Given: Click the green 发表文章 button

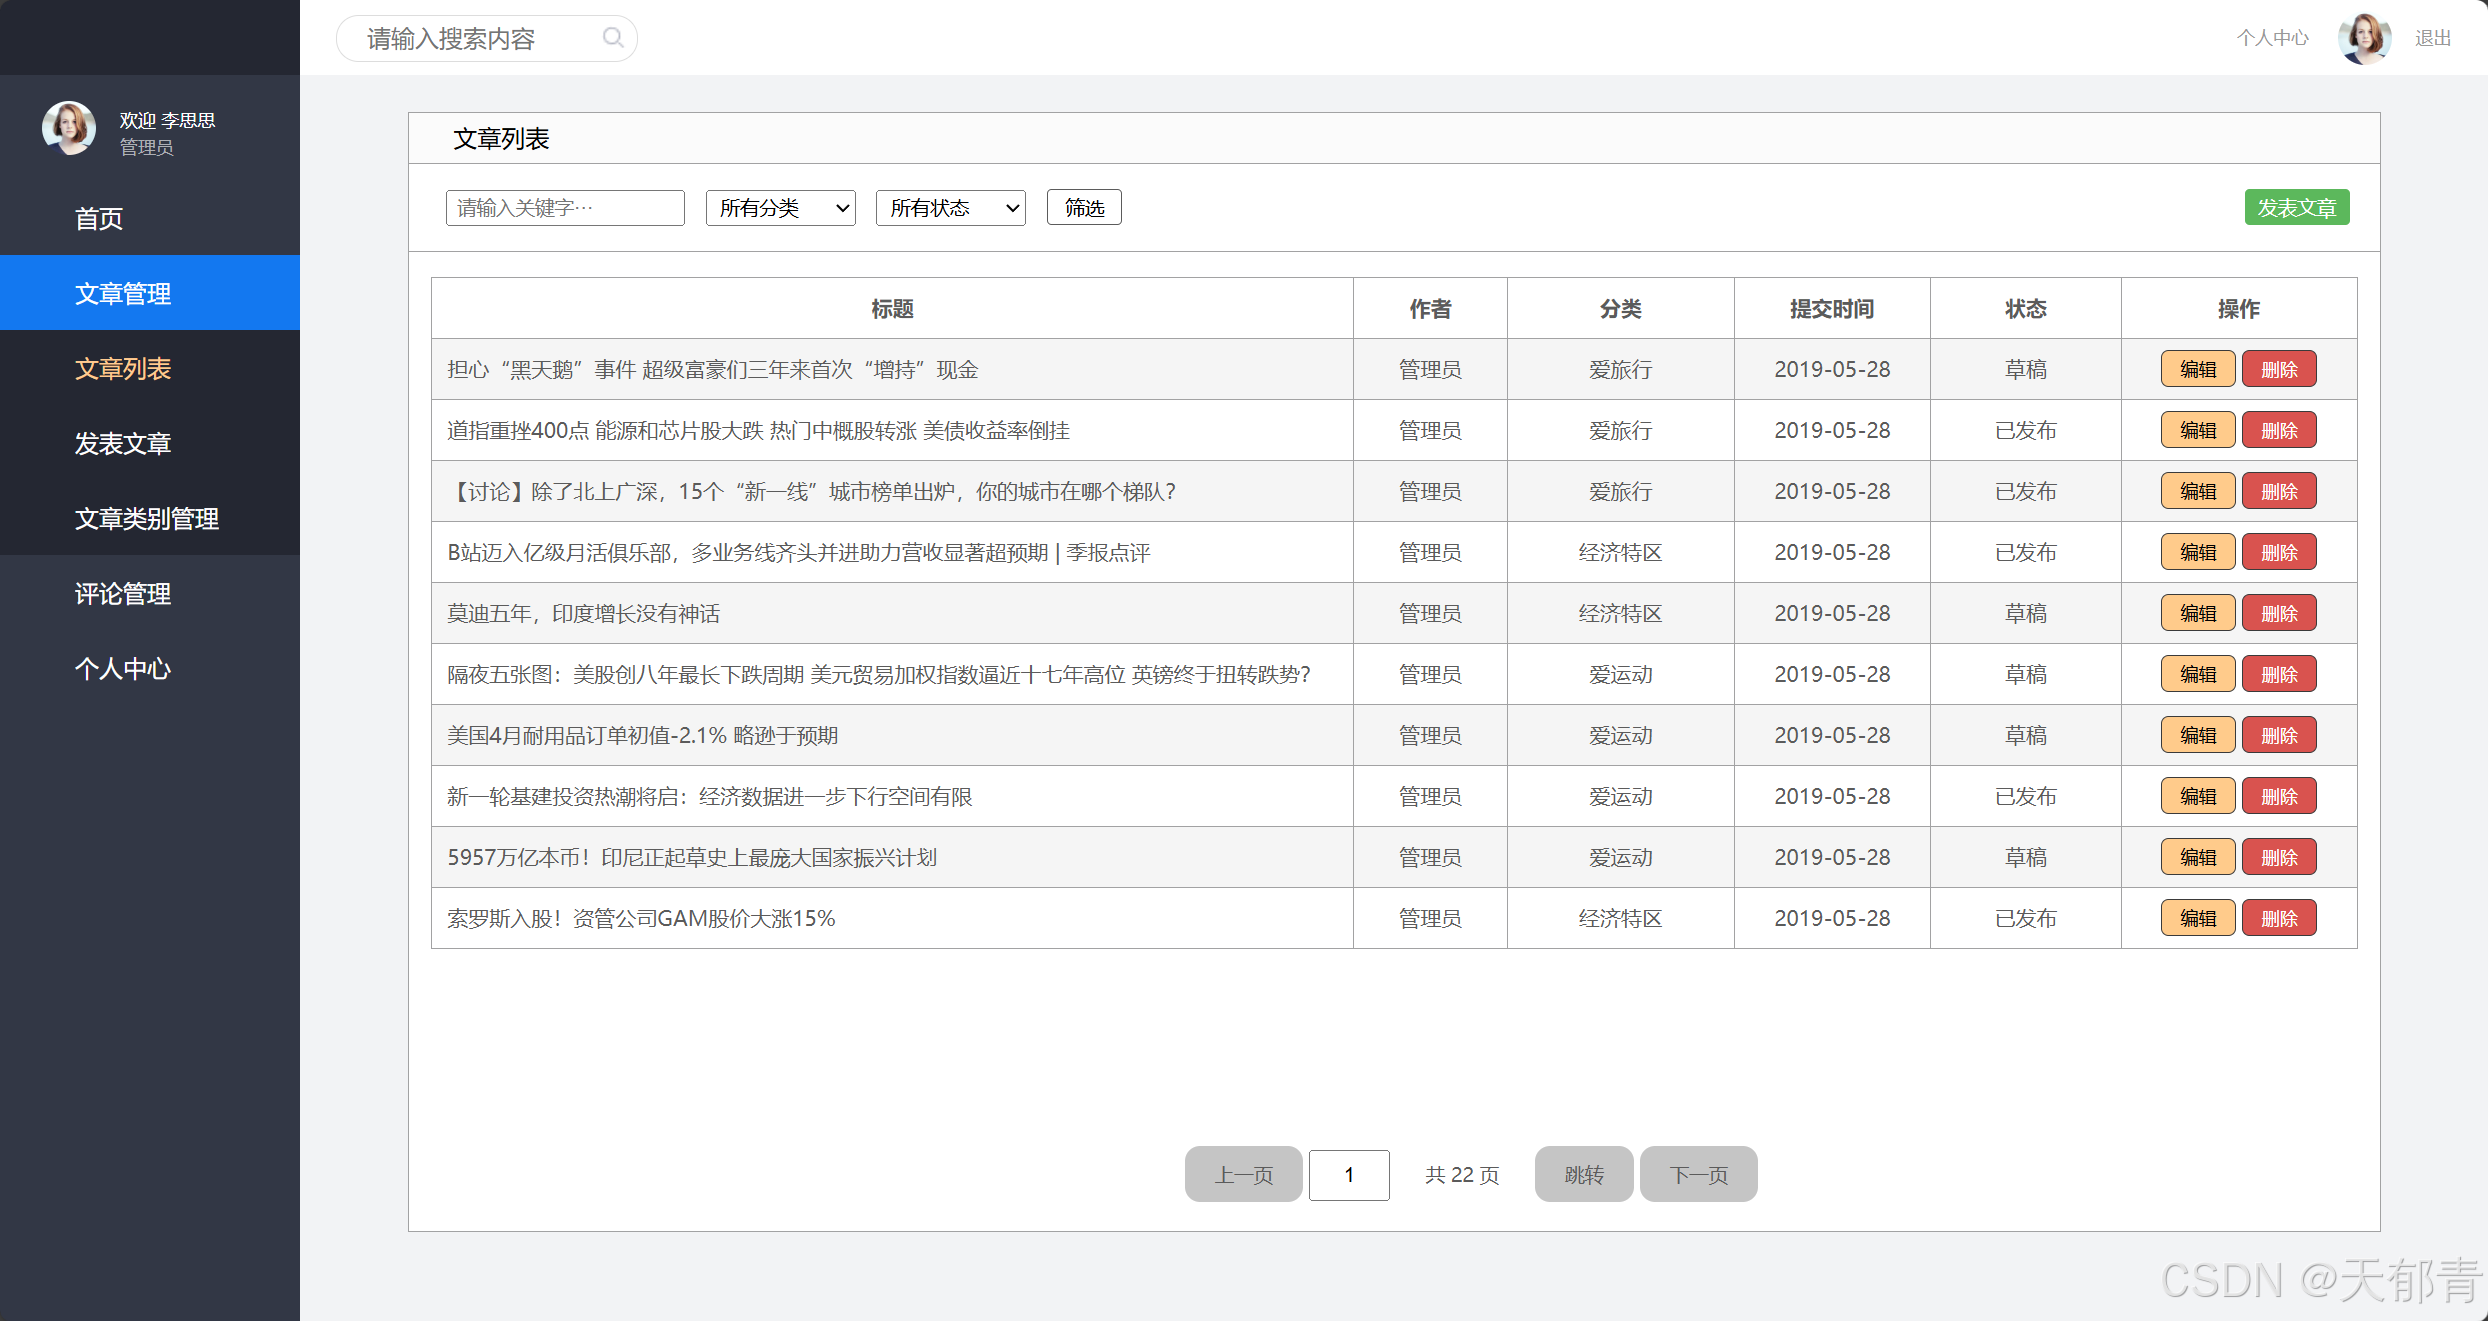Looking at the screenshot, I should pyautogui.click(x=2297, y=208).
